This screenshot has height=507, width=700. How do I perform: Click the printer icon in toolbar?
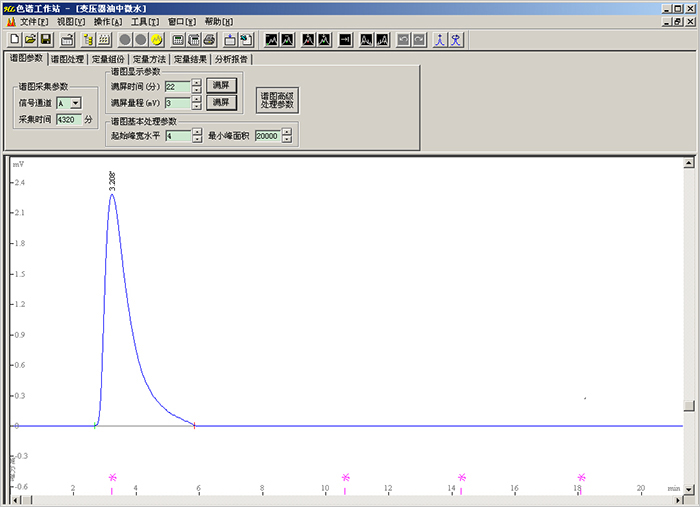[209, 40]
